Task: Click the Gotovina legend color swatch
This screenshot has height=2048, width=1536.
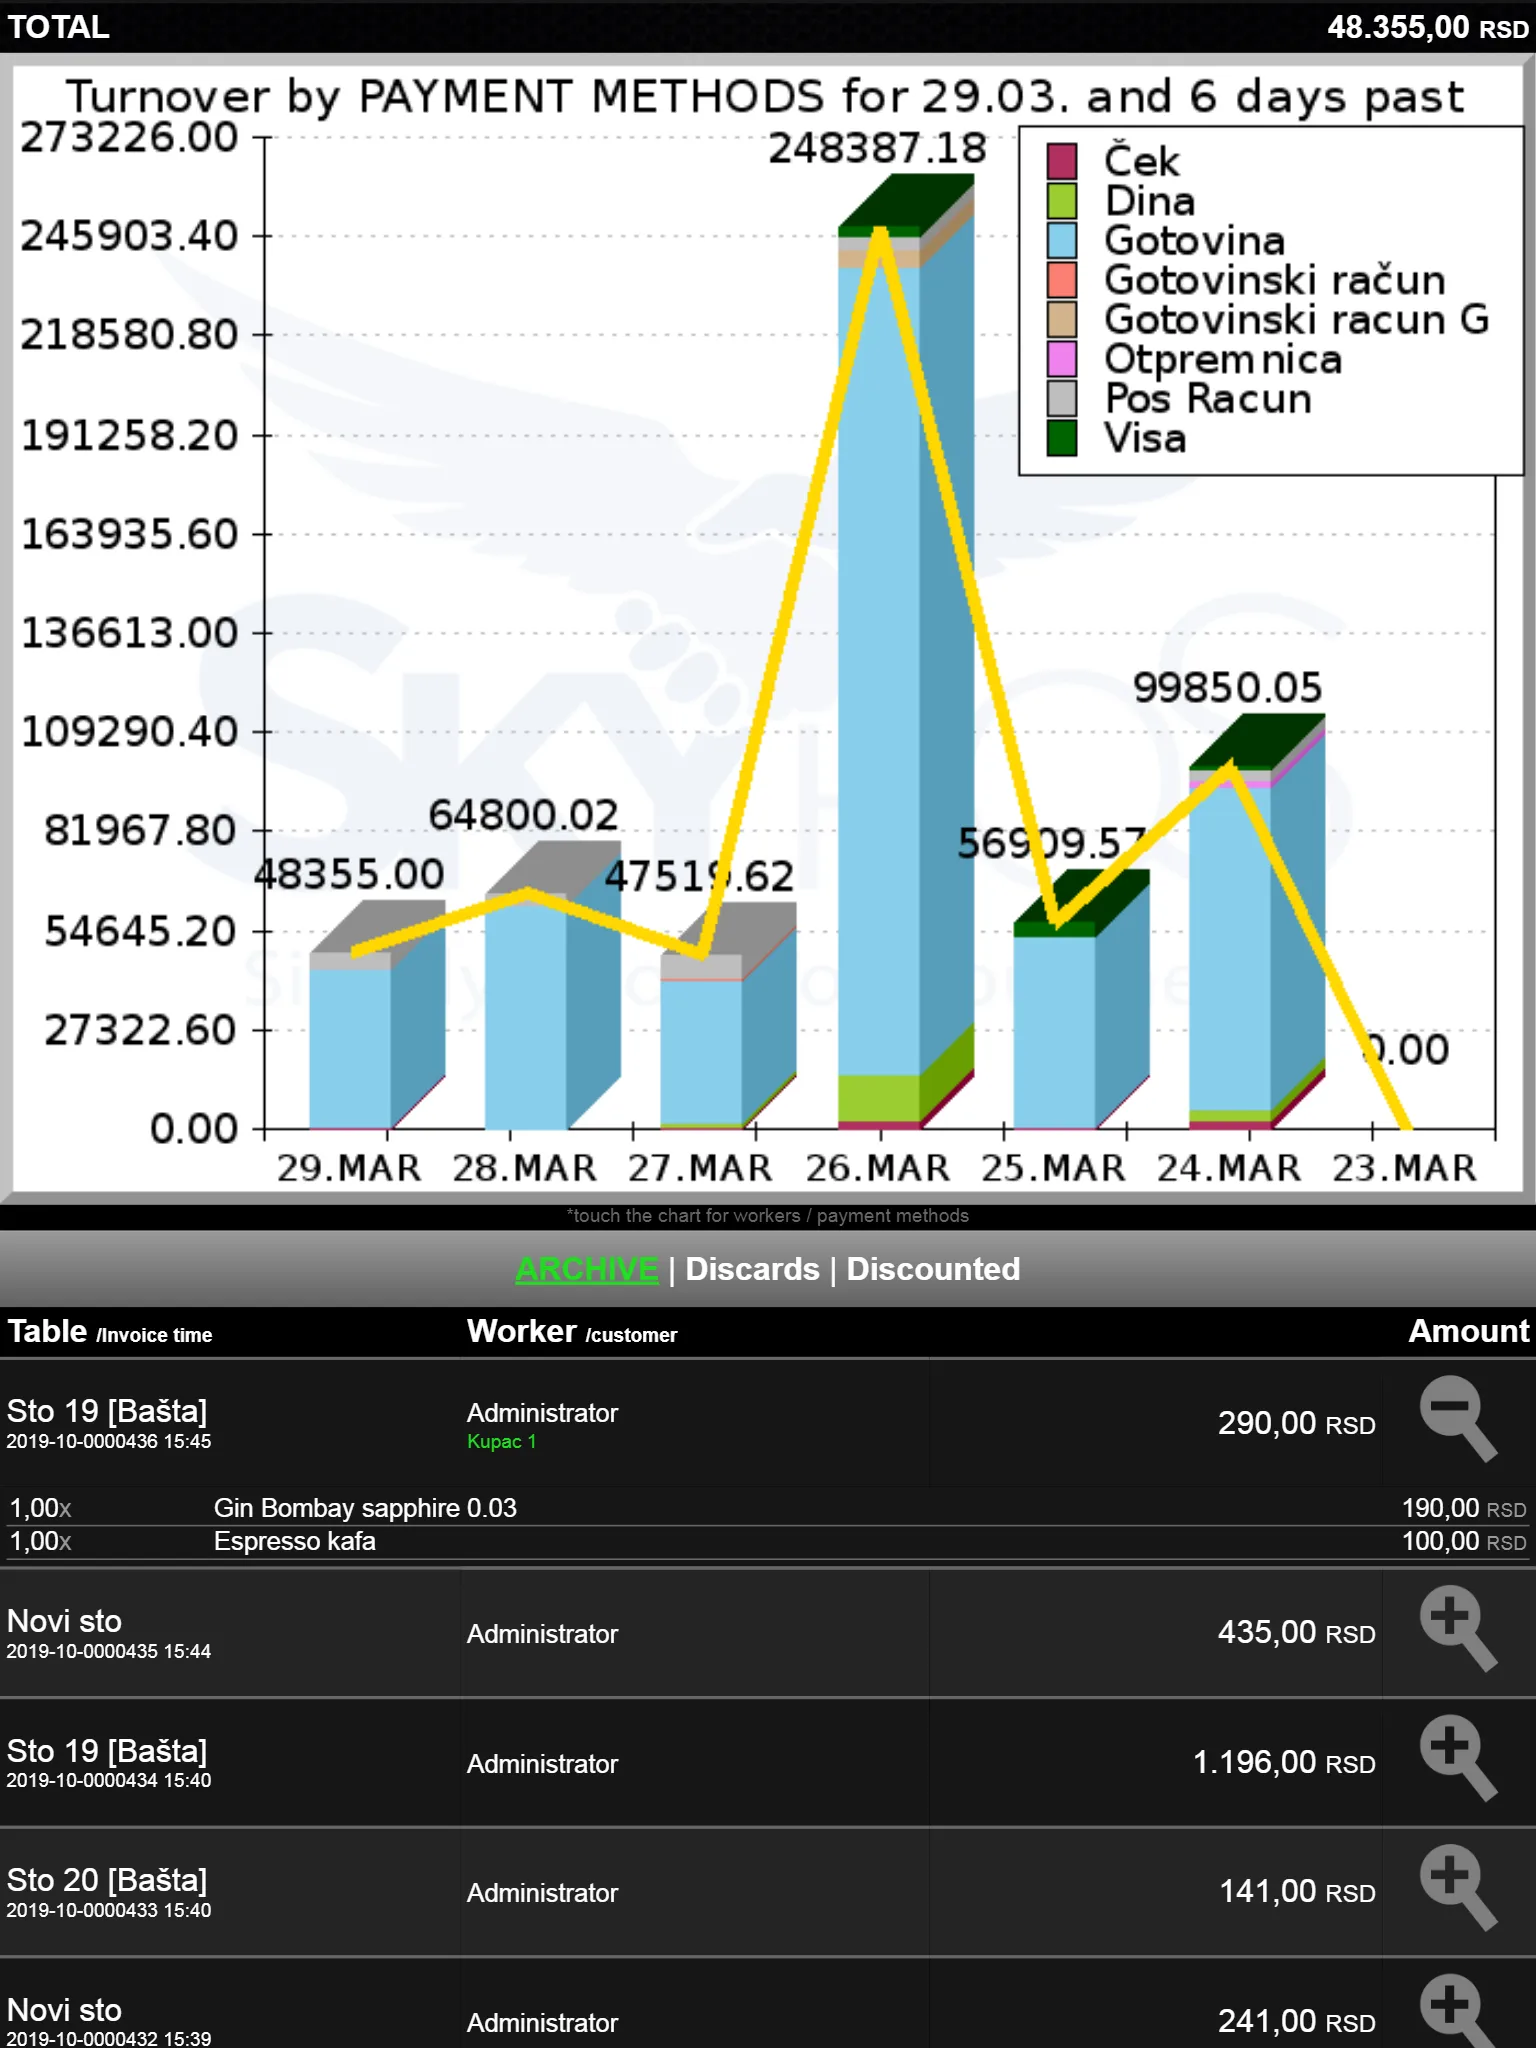Action: pos(1062,240)
